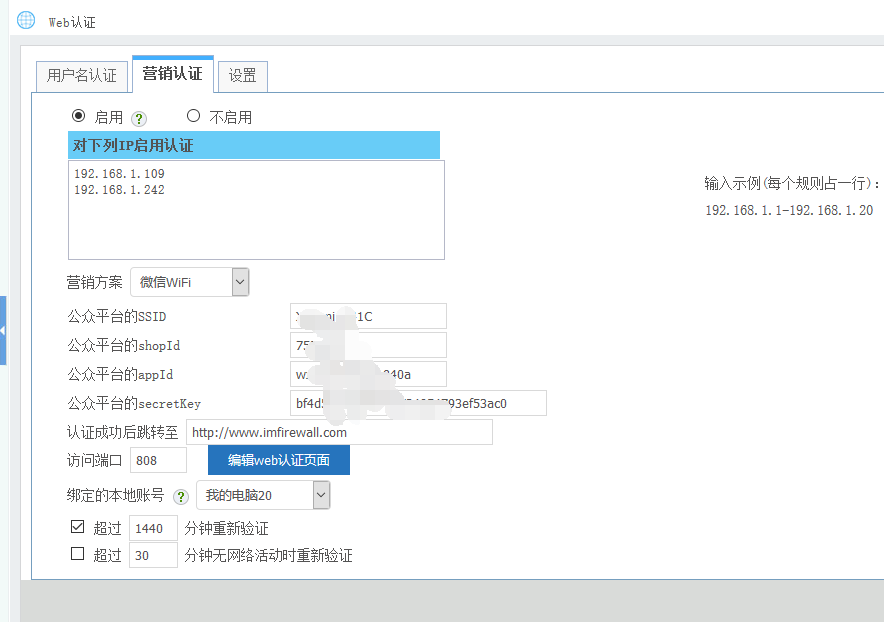
Task: Select the 不启用 radio button
Action: [x=194, y=116]
